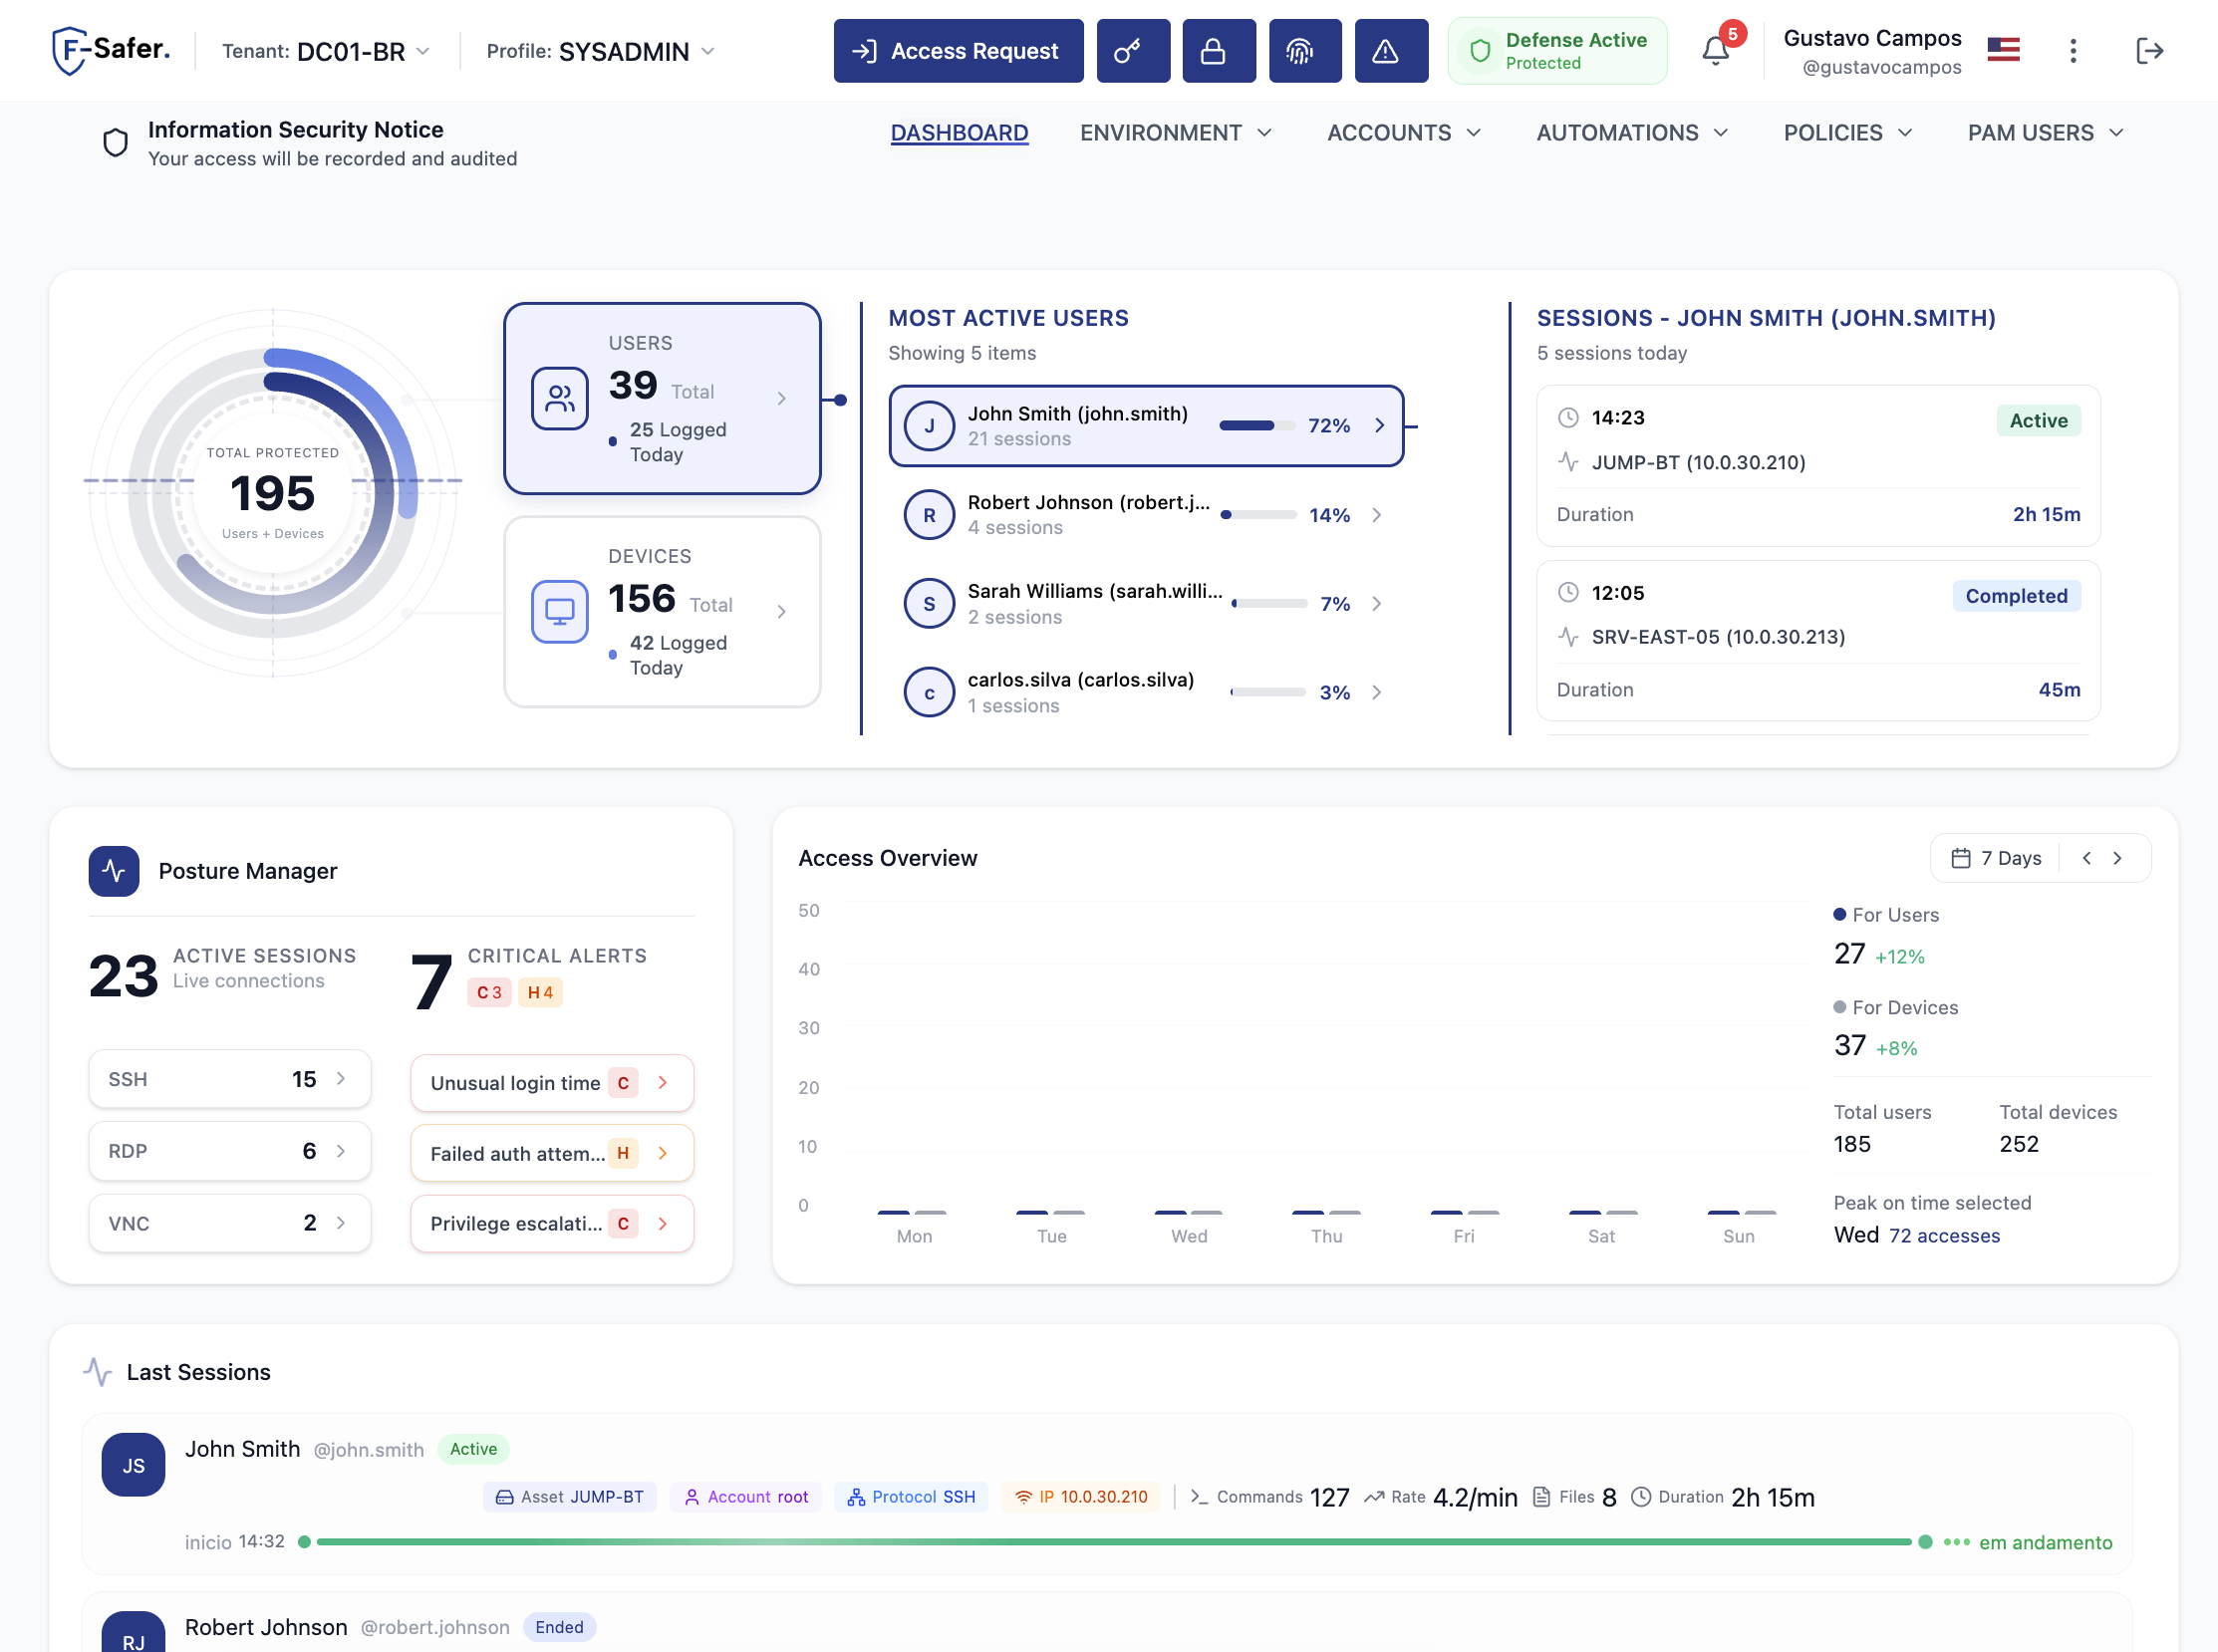Screen dimensions: 2218x1652
Task: Click the Last Sessions activity icon
Action: pos(97,1372)
